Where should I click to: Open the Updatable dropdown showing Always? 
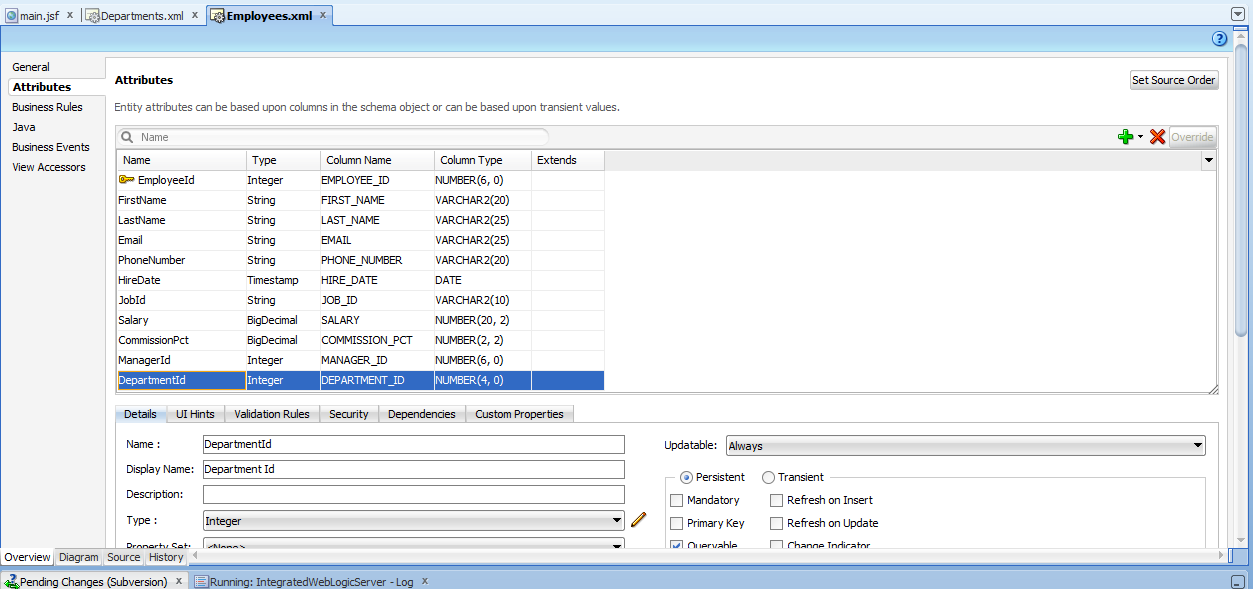point(1199,445)
